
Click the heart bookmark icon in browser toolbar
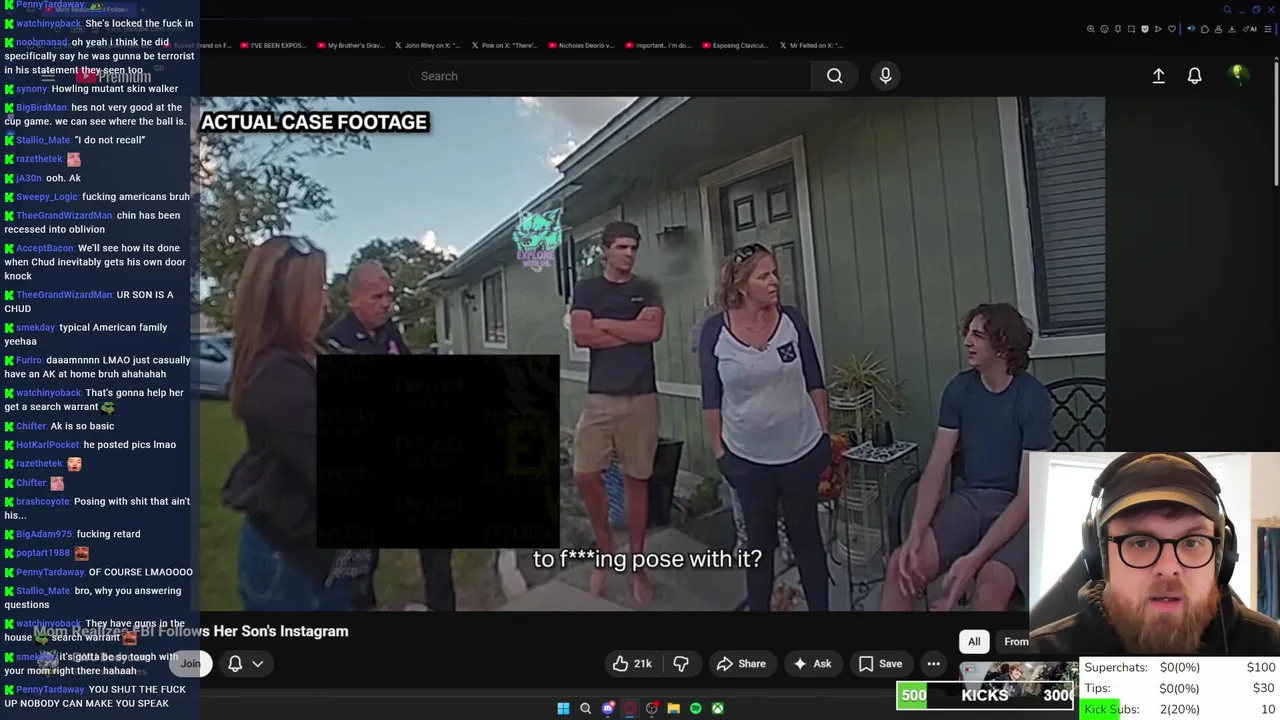click(x=1172, y=29)
